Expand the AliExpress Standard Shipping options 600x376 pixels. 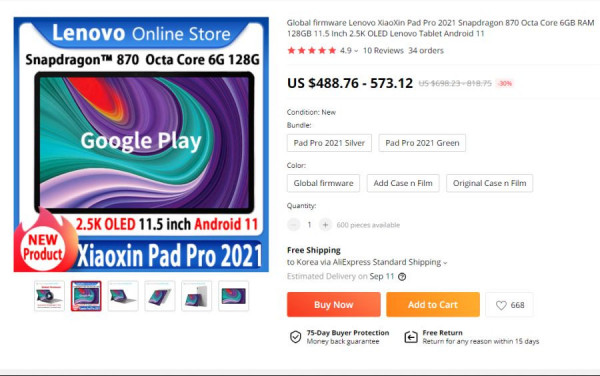coord(445,263)
